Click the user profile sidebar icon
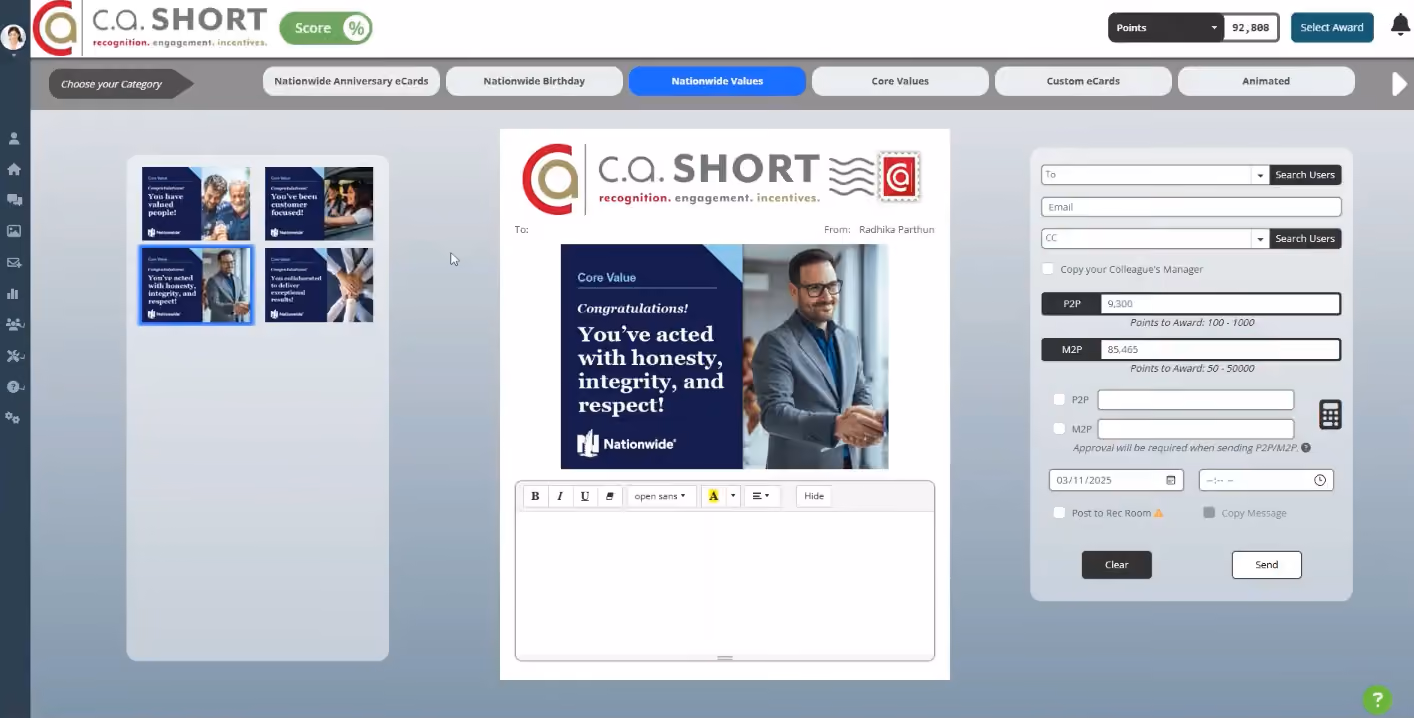The image size is (1414, 718). click(x=14, y=139)
